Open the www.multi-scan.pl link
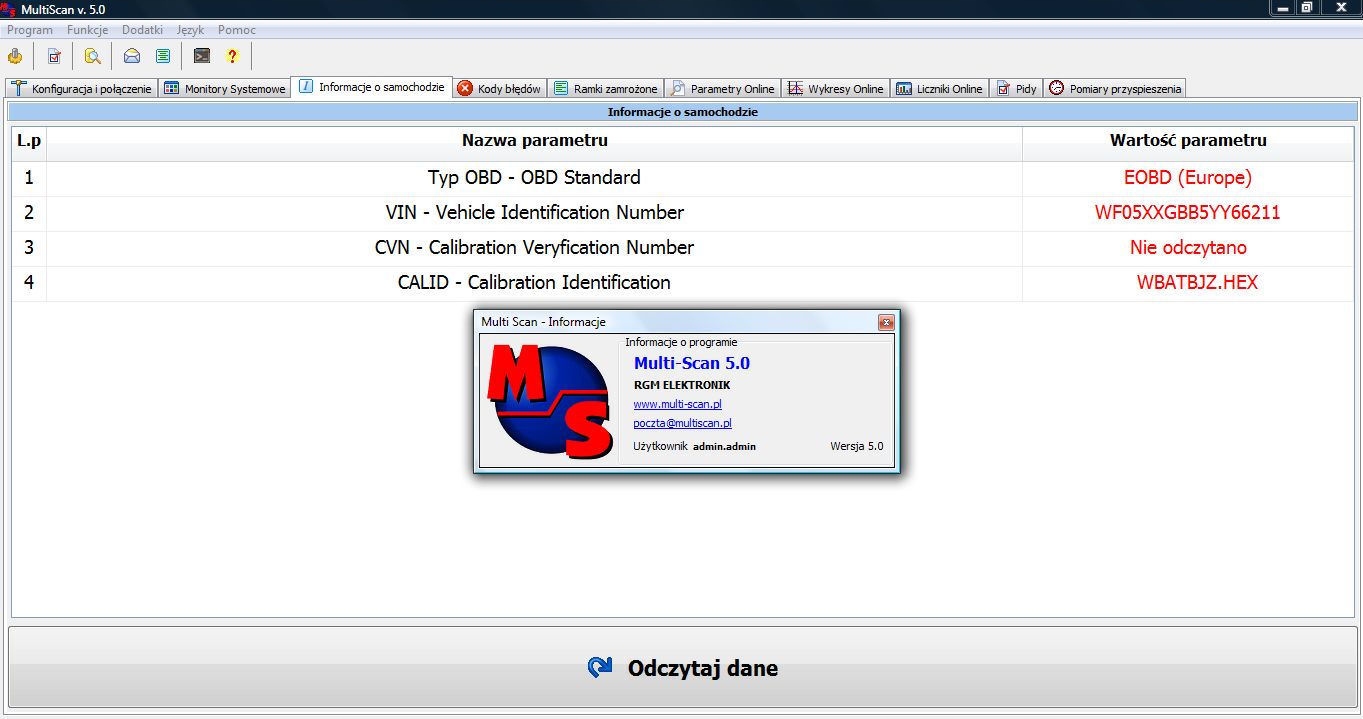 click(x=677, y=404)
